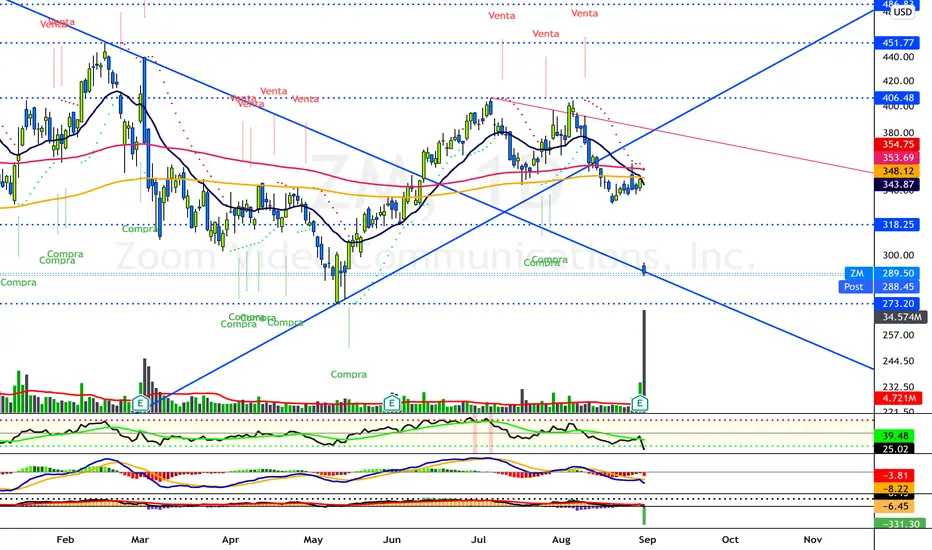Click the 318.25 horizontal line price label

tap(898, 225)
